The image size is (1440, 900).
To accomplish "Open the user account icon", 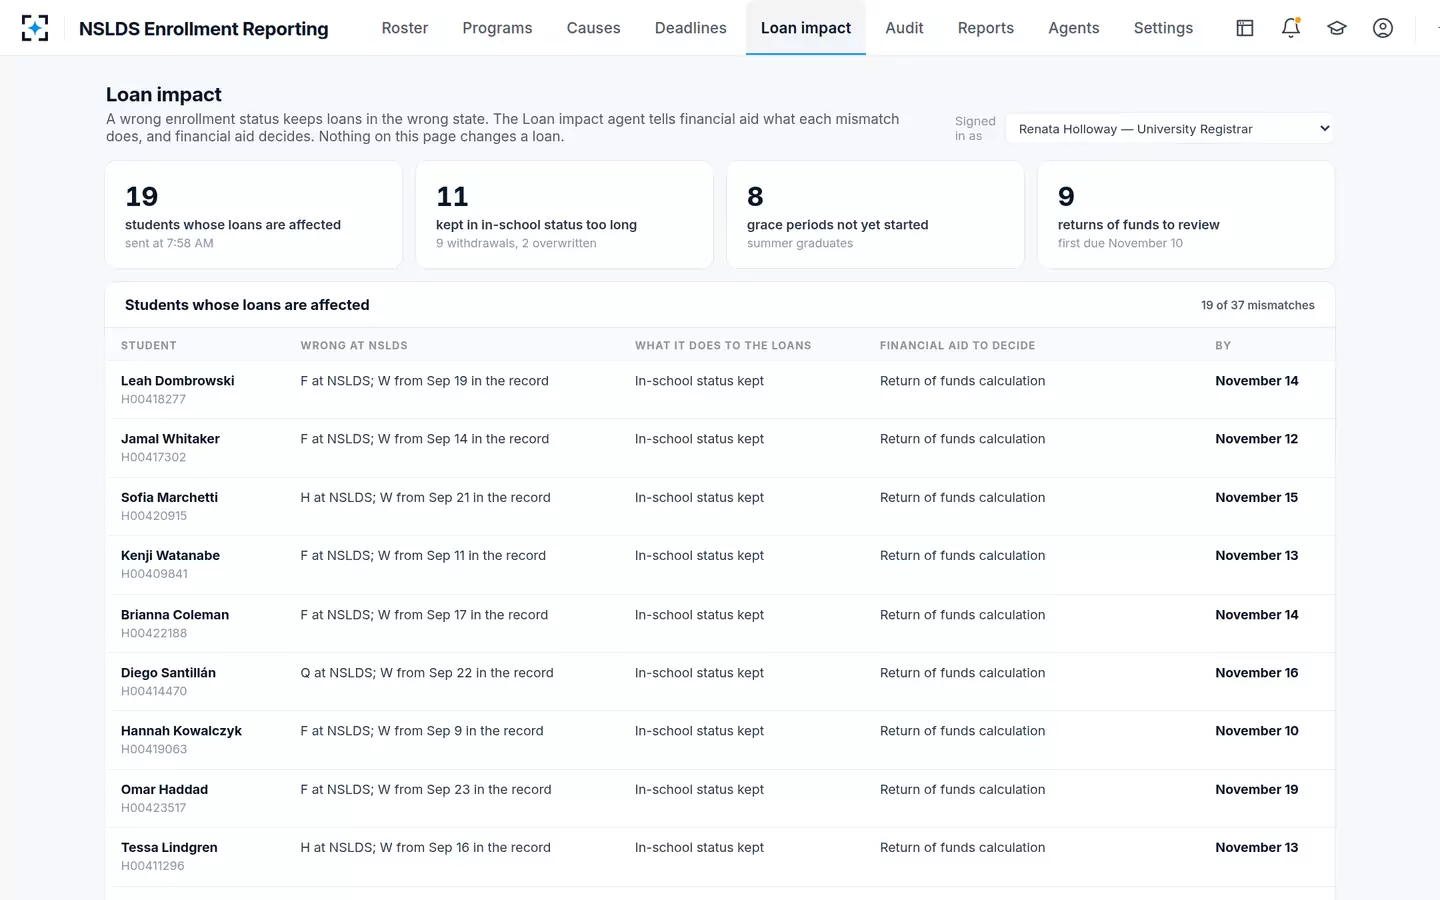I will (1383, 28).
